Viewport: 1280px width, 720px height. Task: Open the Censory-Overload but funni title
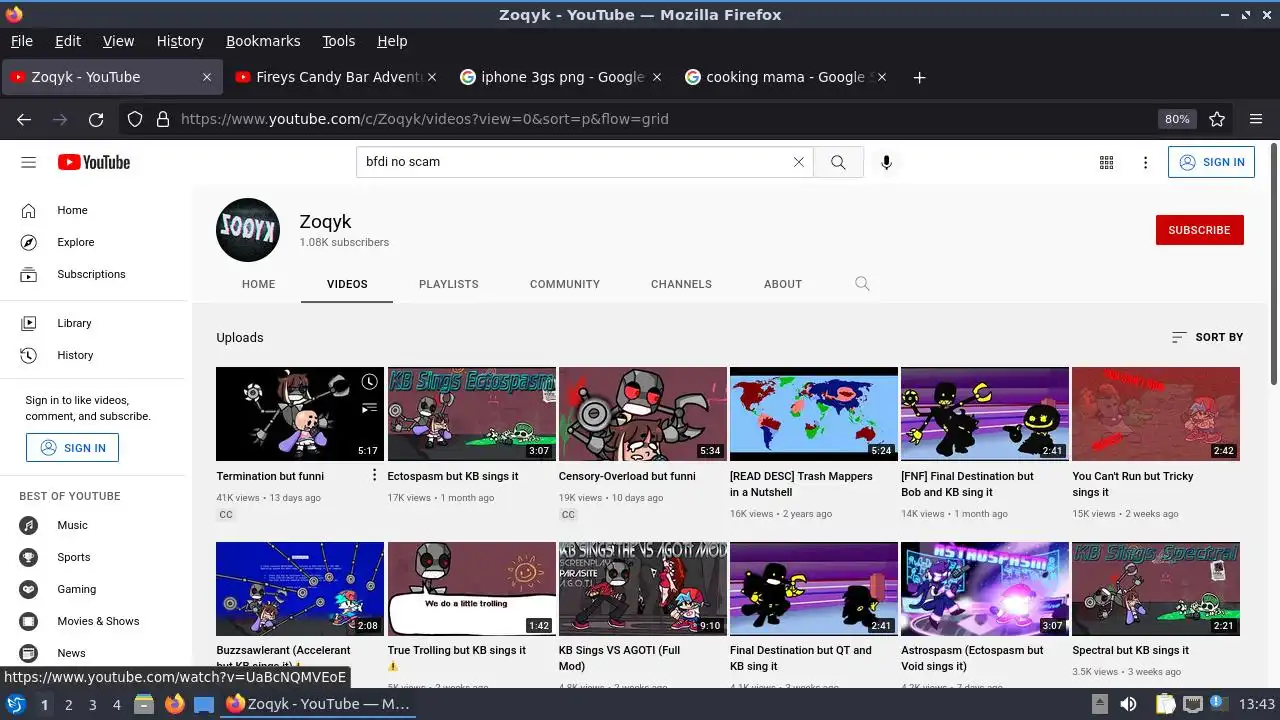627,476
